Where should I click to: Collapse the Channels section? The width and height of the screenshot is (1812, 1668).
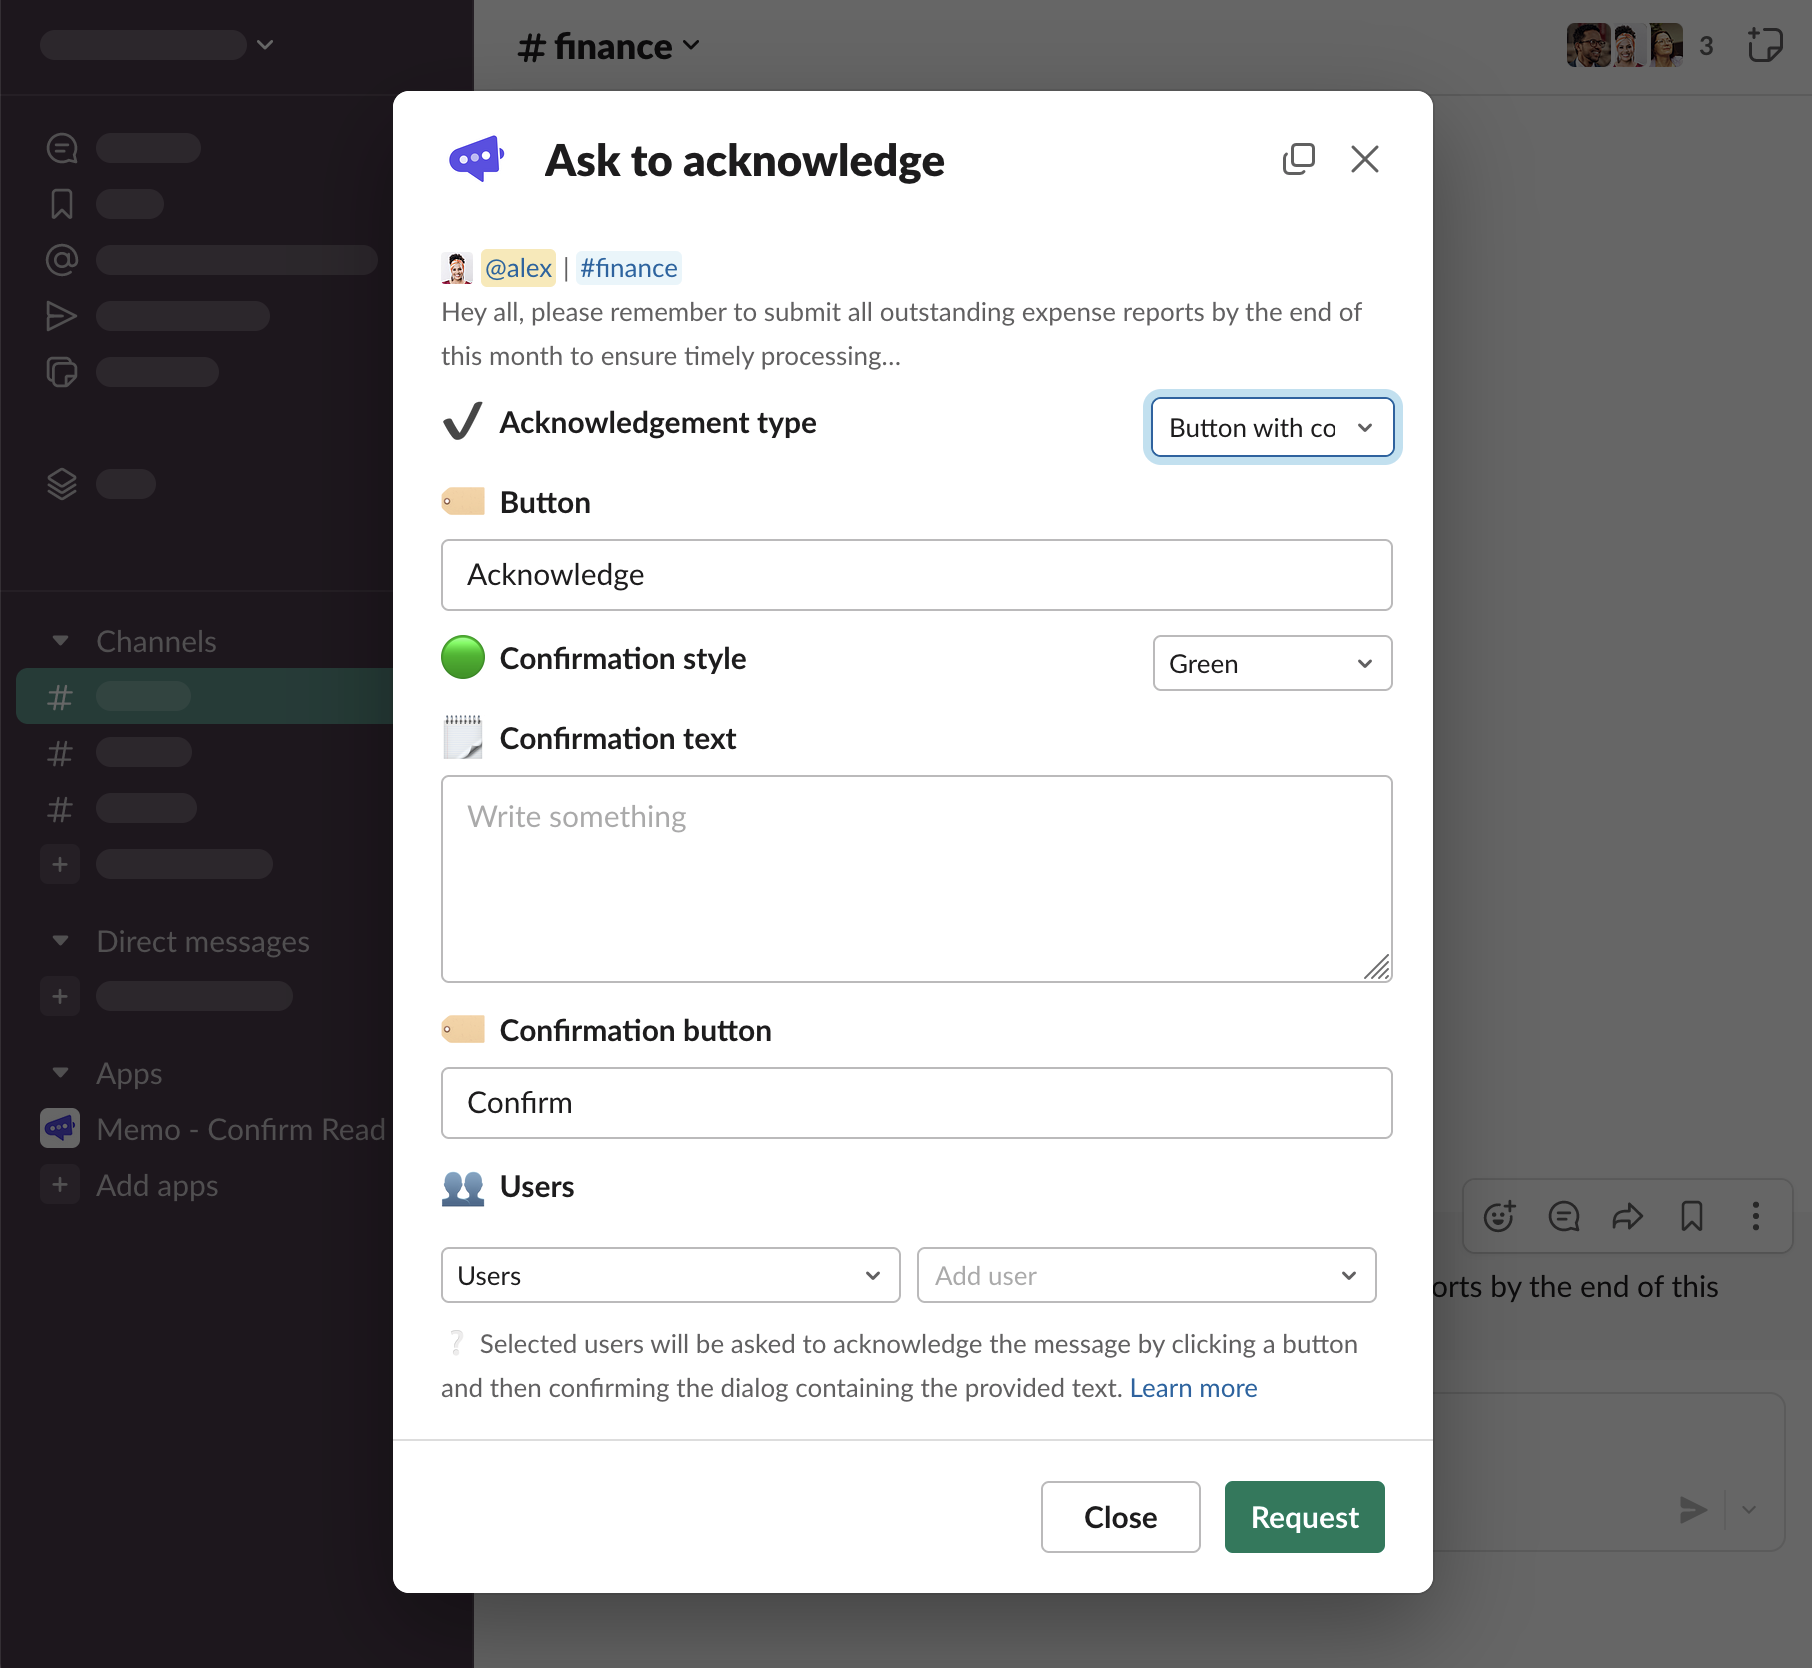[61, 641]
